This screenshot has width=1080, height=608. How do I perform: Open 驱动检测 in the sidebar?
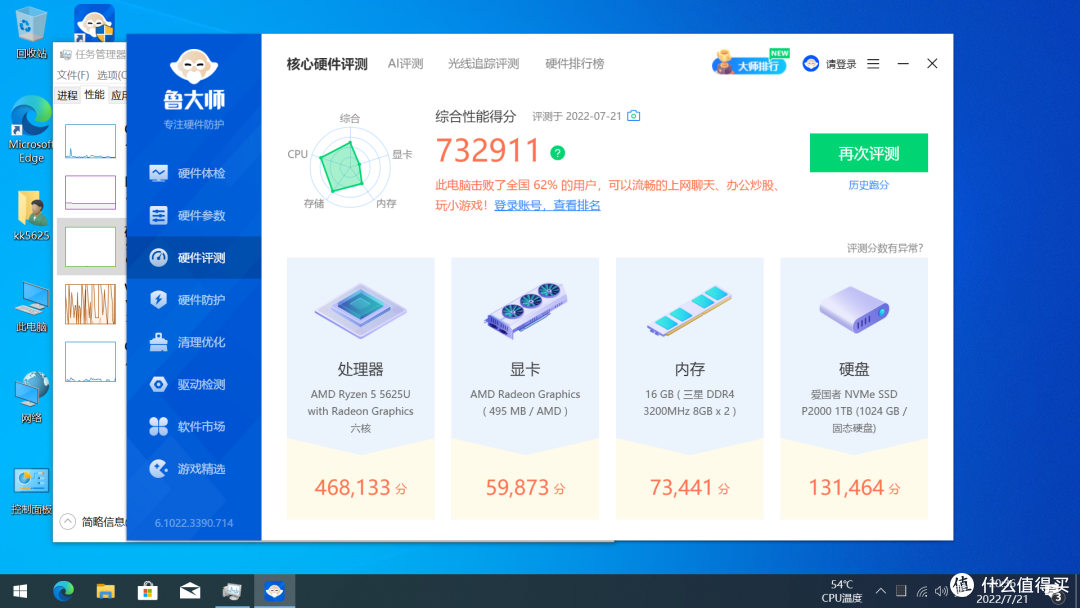pyautogui.click(x=194, y=384)
